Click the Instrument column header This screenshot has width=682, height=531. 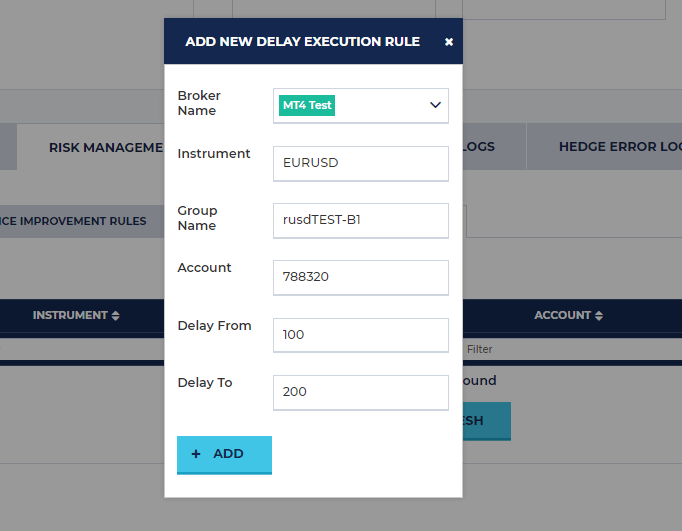click(x=70, y=315)
